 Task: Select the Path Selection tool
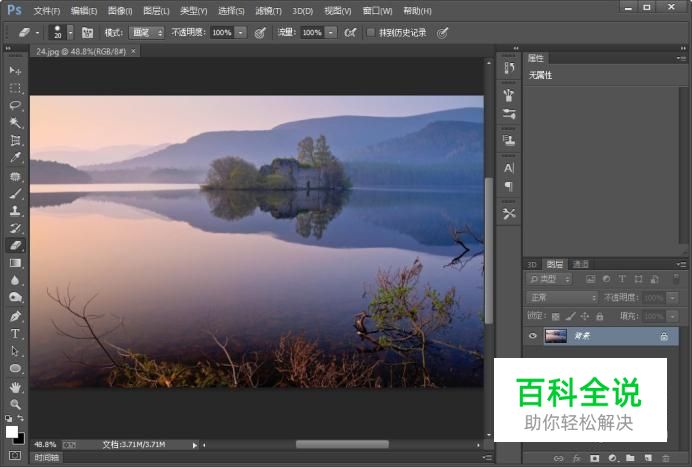pos(15,351)
